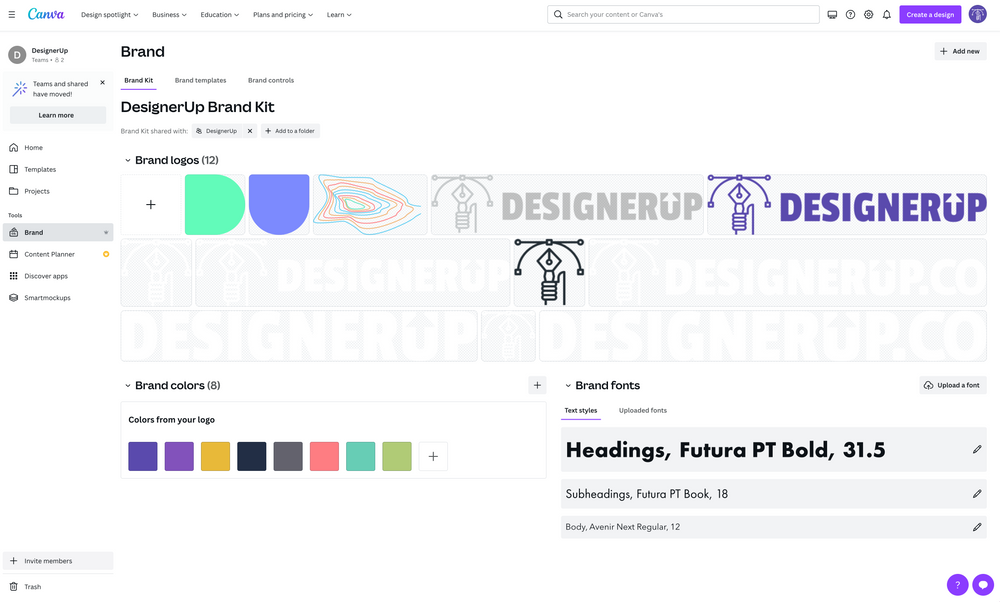
Task: Switch to the Brand templates tab
Action: pyautogui.click(x=199, y=80)
